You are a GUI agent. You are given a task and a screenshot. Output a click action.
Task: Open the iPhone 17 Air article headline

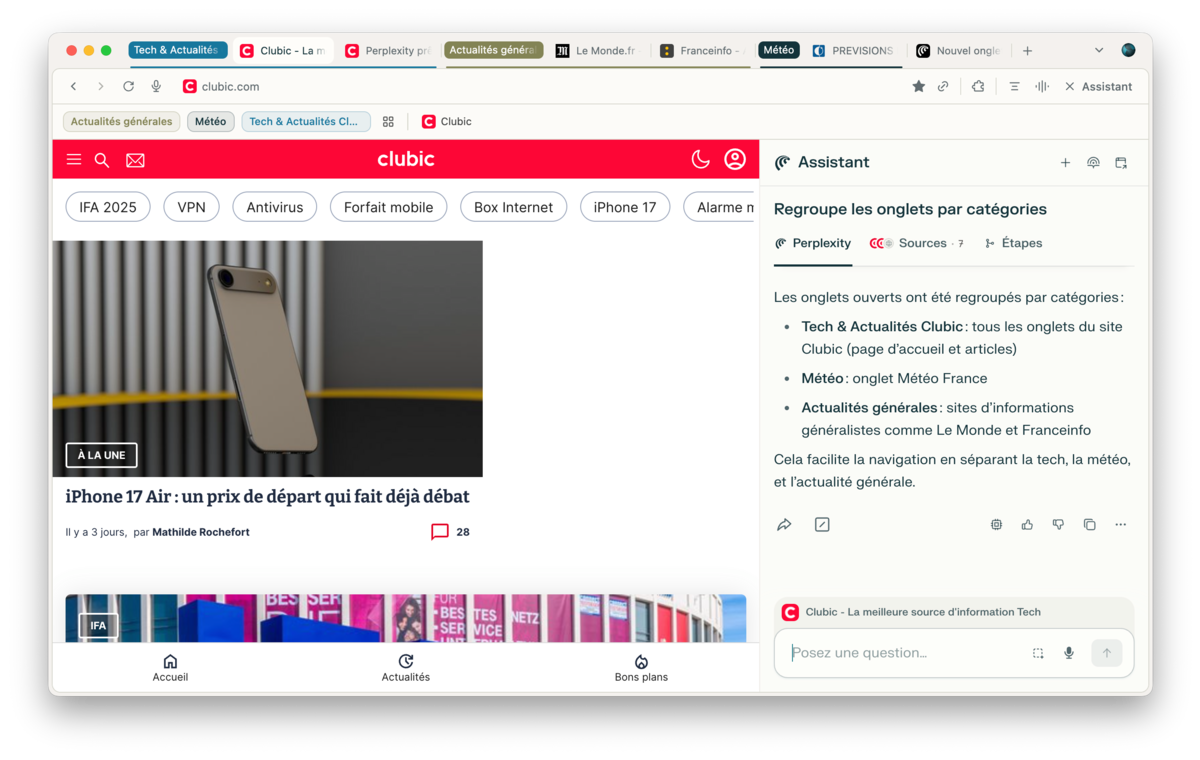click(267, 496)
